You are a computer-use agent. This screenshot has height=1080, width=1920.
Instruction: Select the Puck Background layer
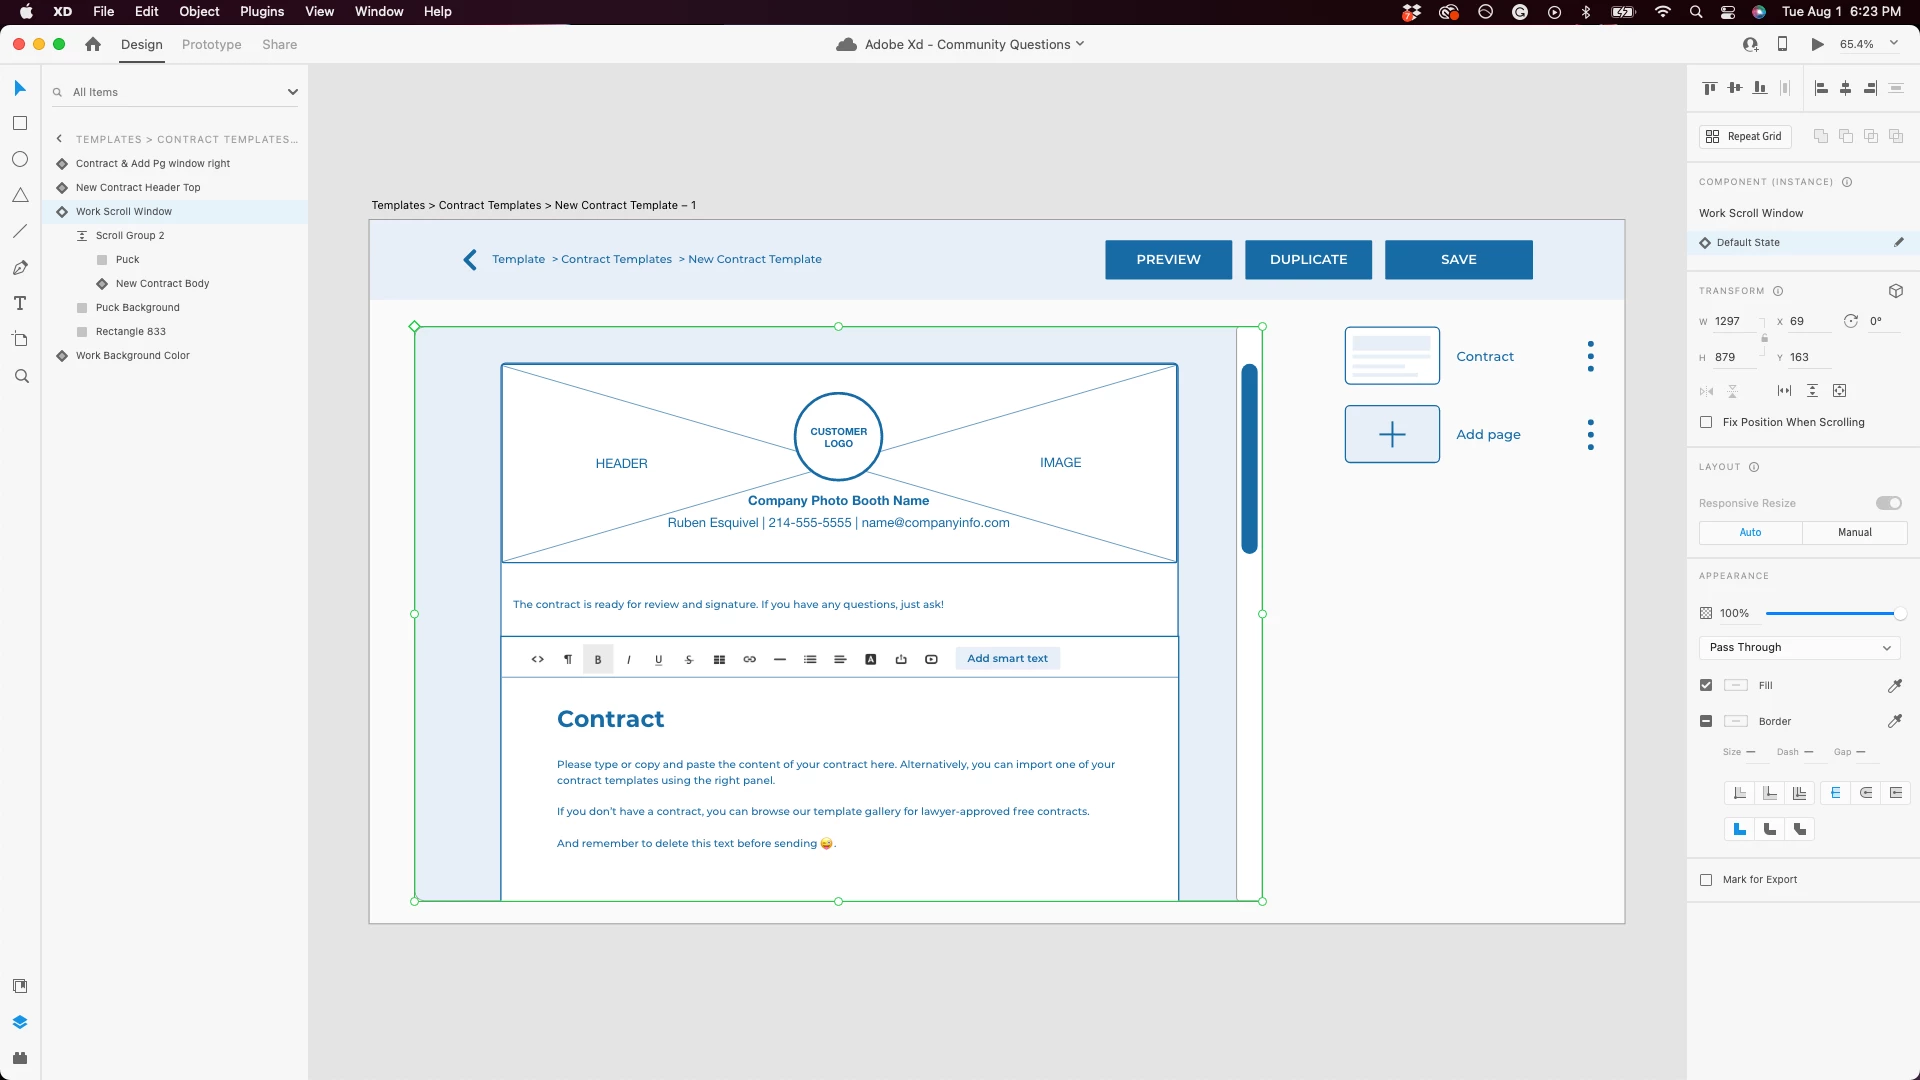pyautogui.click(x=138, y=307)
